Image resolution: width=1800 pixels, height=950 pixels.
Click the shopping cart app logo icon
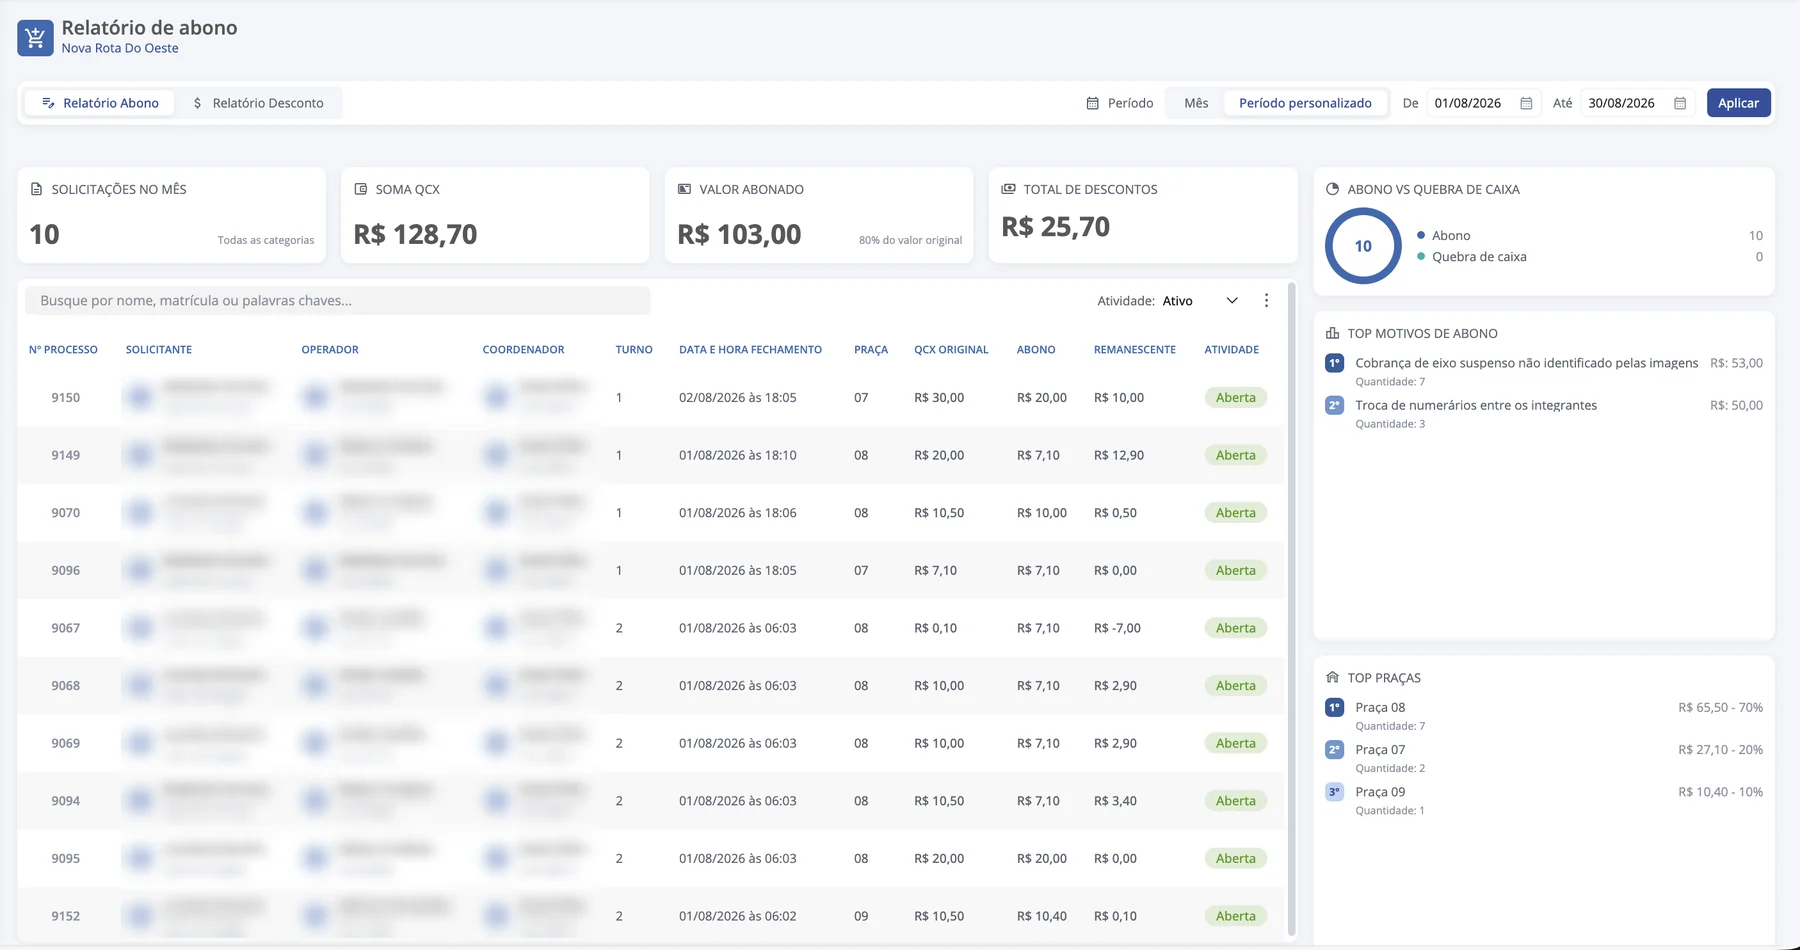tap(35, 38)
